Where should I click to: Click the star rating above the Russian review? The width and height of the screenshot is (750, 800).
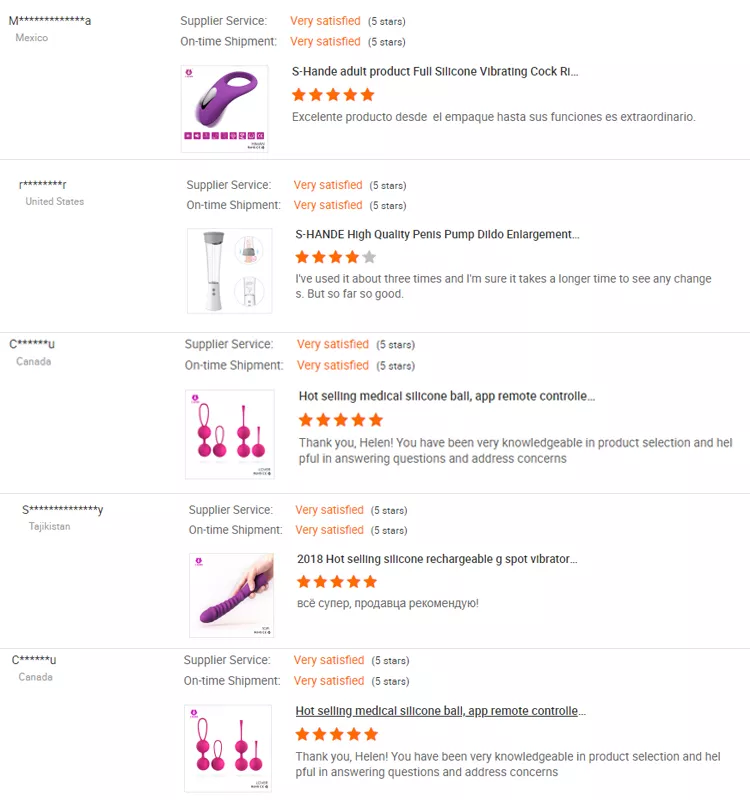[x=337, y=581]
